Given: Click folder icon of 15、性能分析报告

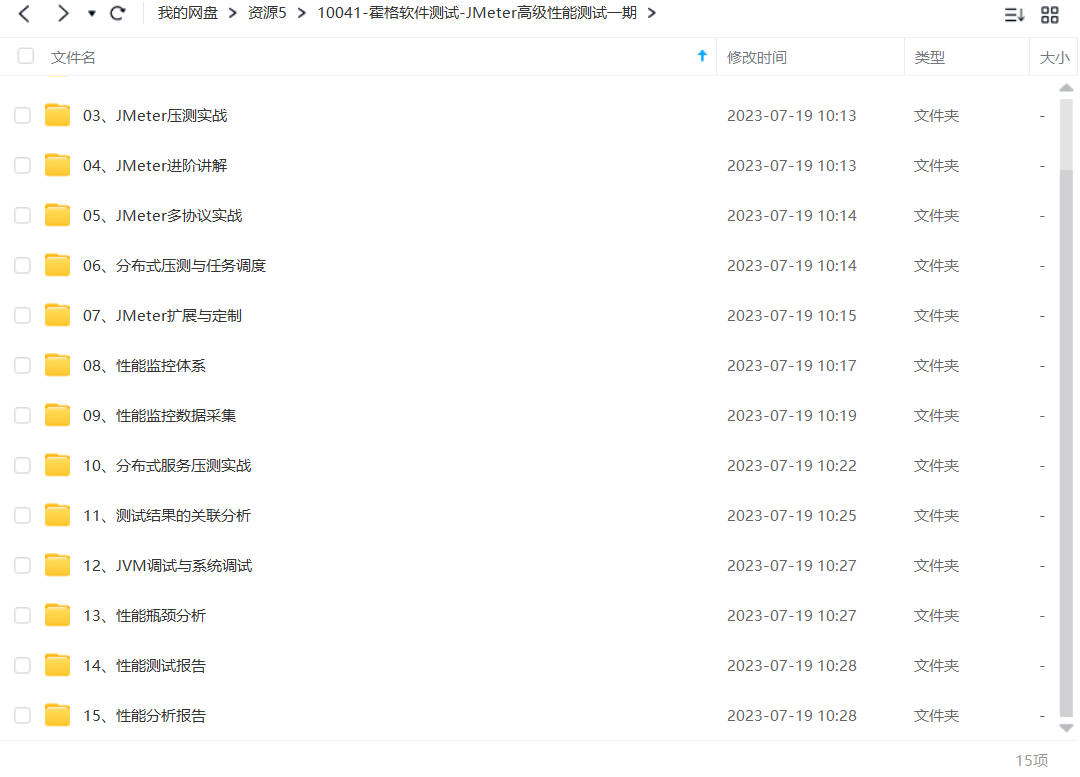Looking at the screenshot, I should coord(58,716).
